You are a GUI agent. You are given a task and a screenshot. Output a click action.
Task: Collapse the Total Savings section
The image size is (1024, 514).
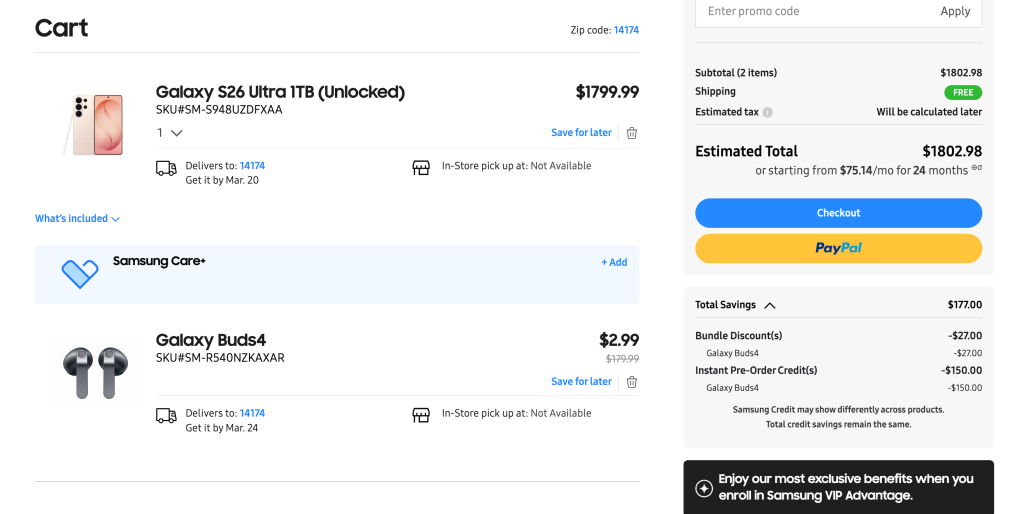click(x=769, y=305)
